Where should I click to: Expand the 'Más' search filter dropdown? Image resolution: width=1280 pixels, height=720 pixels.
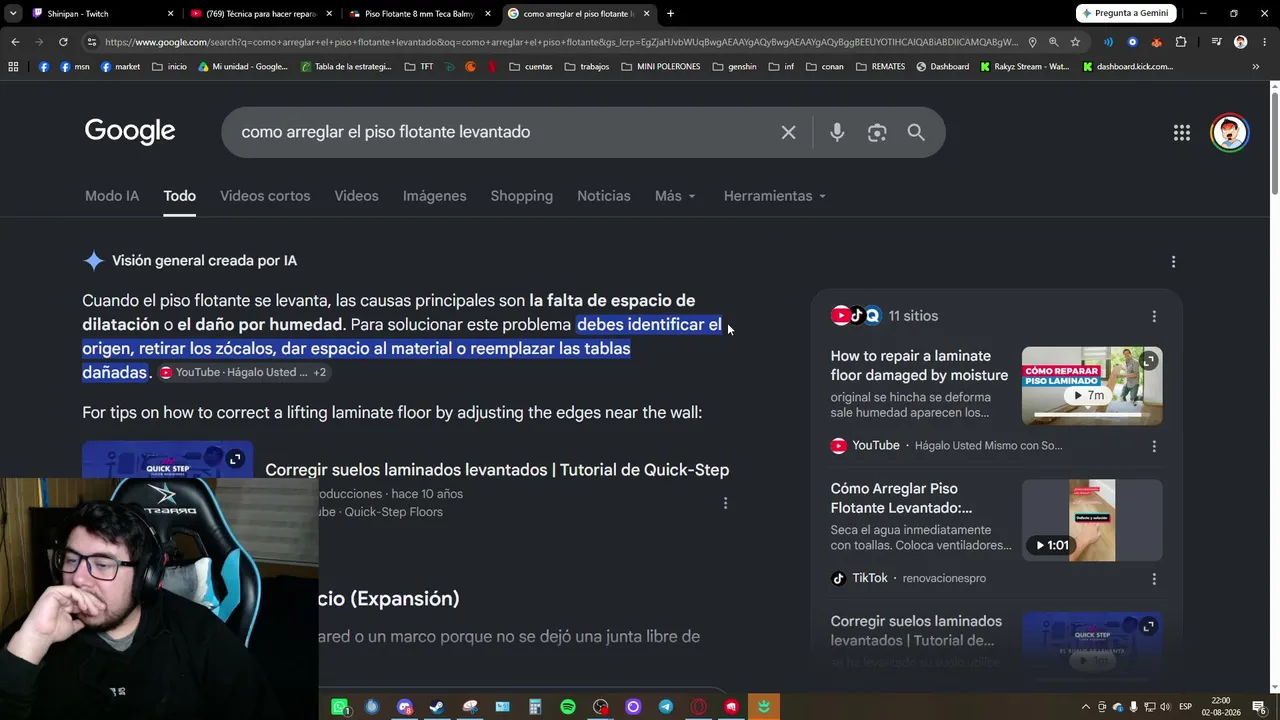675,196
